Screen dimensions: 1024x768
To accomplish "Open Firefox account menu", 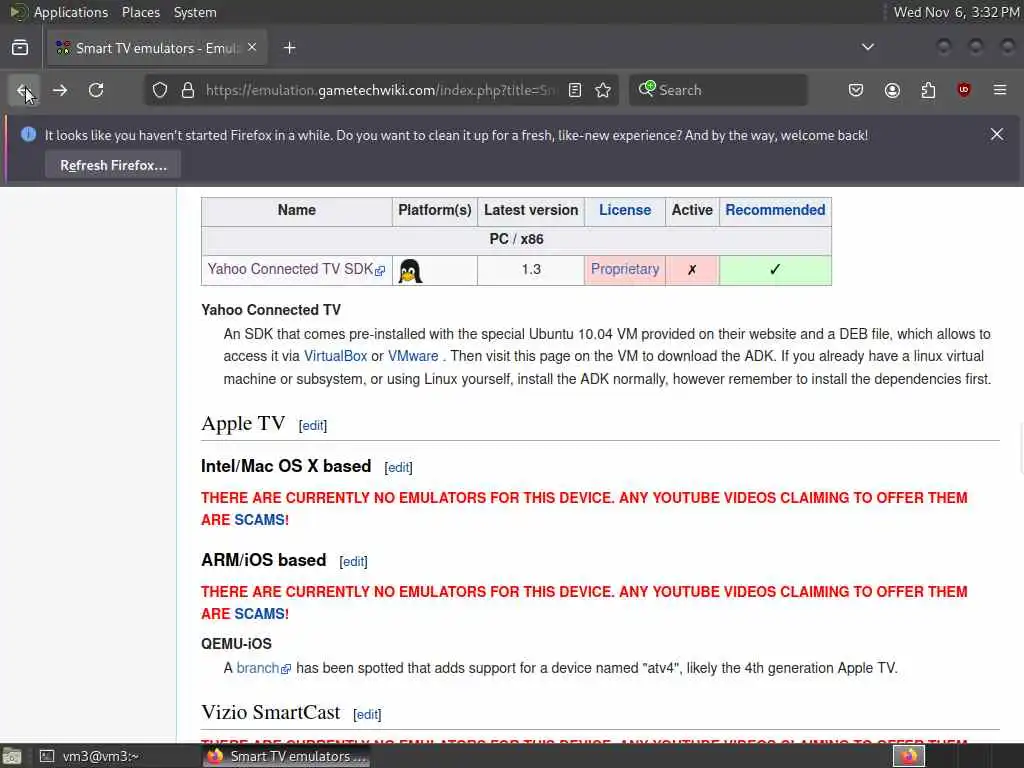I will point(892,90).
